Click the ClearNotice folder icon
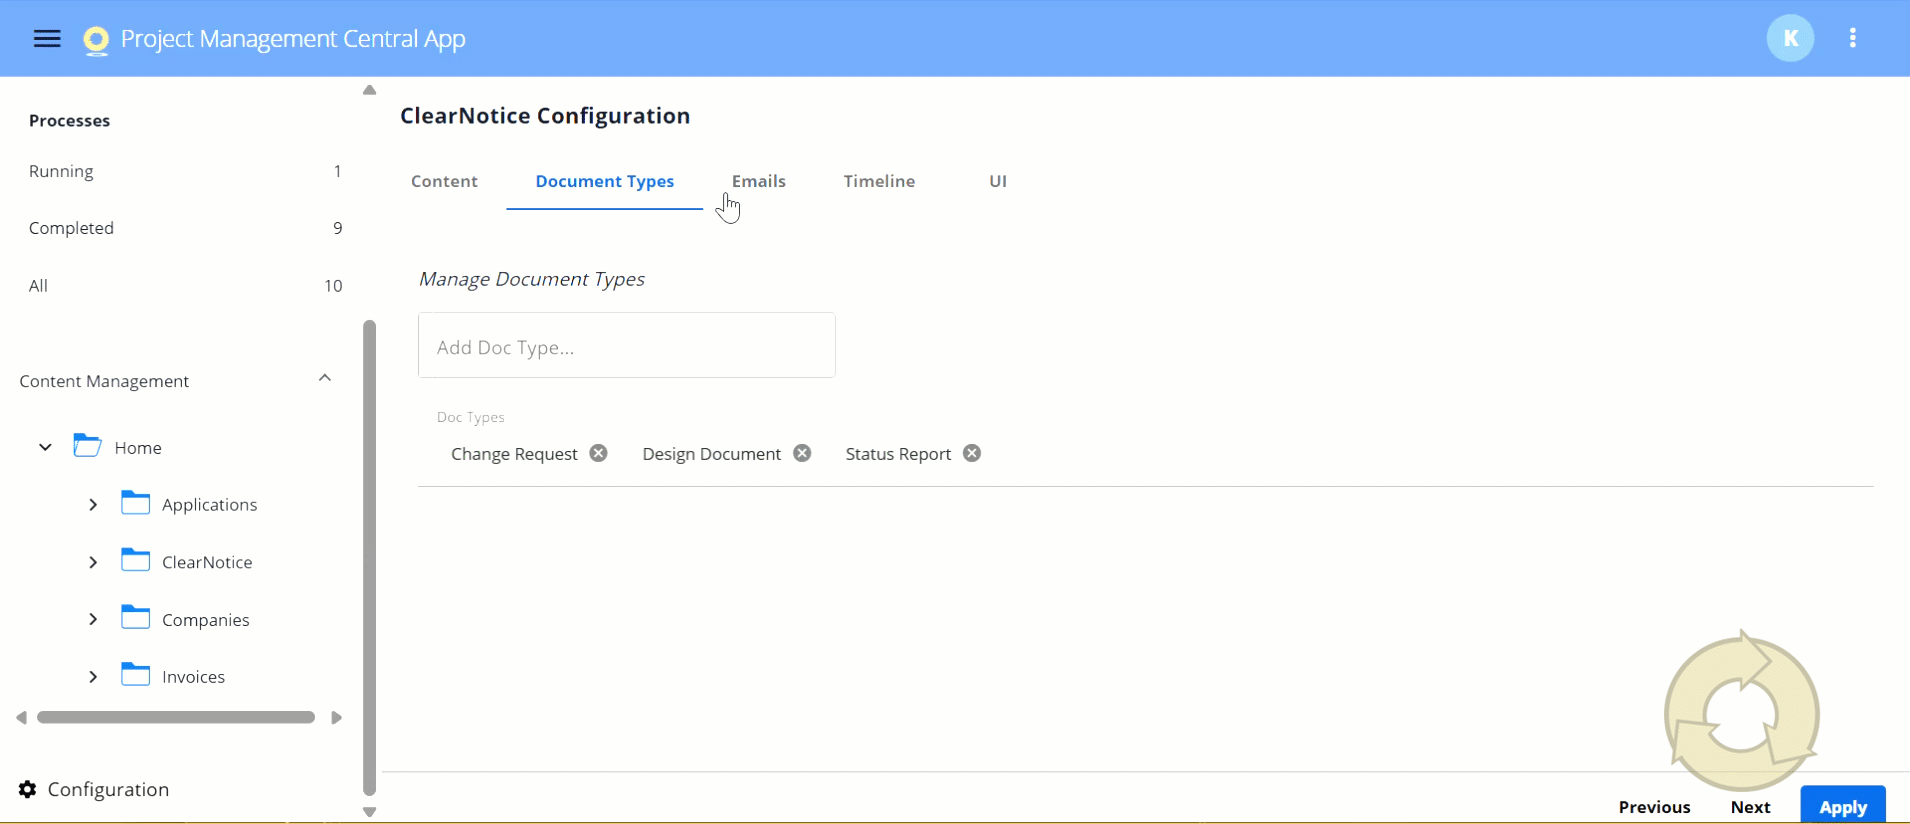This screenshot has width=1910, height=824. (x=136, y=560)
